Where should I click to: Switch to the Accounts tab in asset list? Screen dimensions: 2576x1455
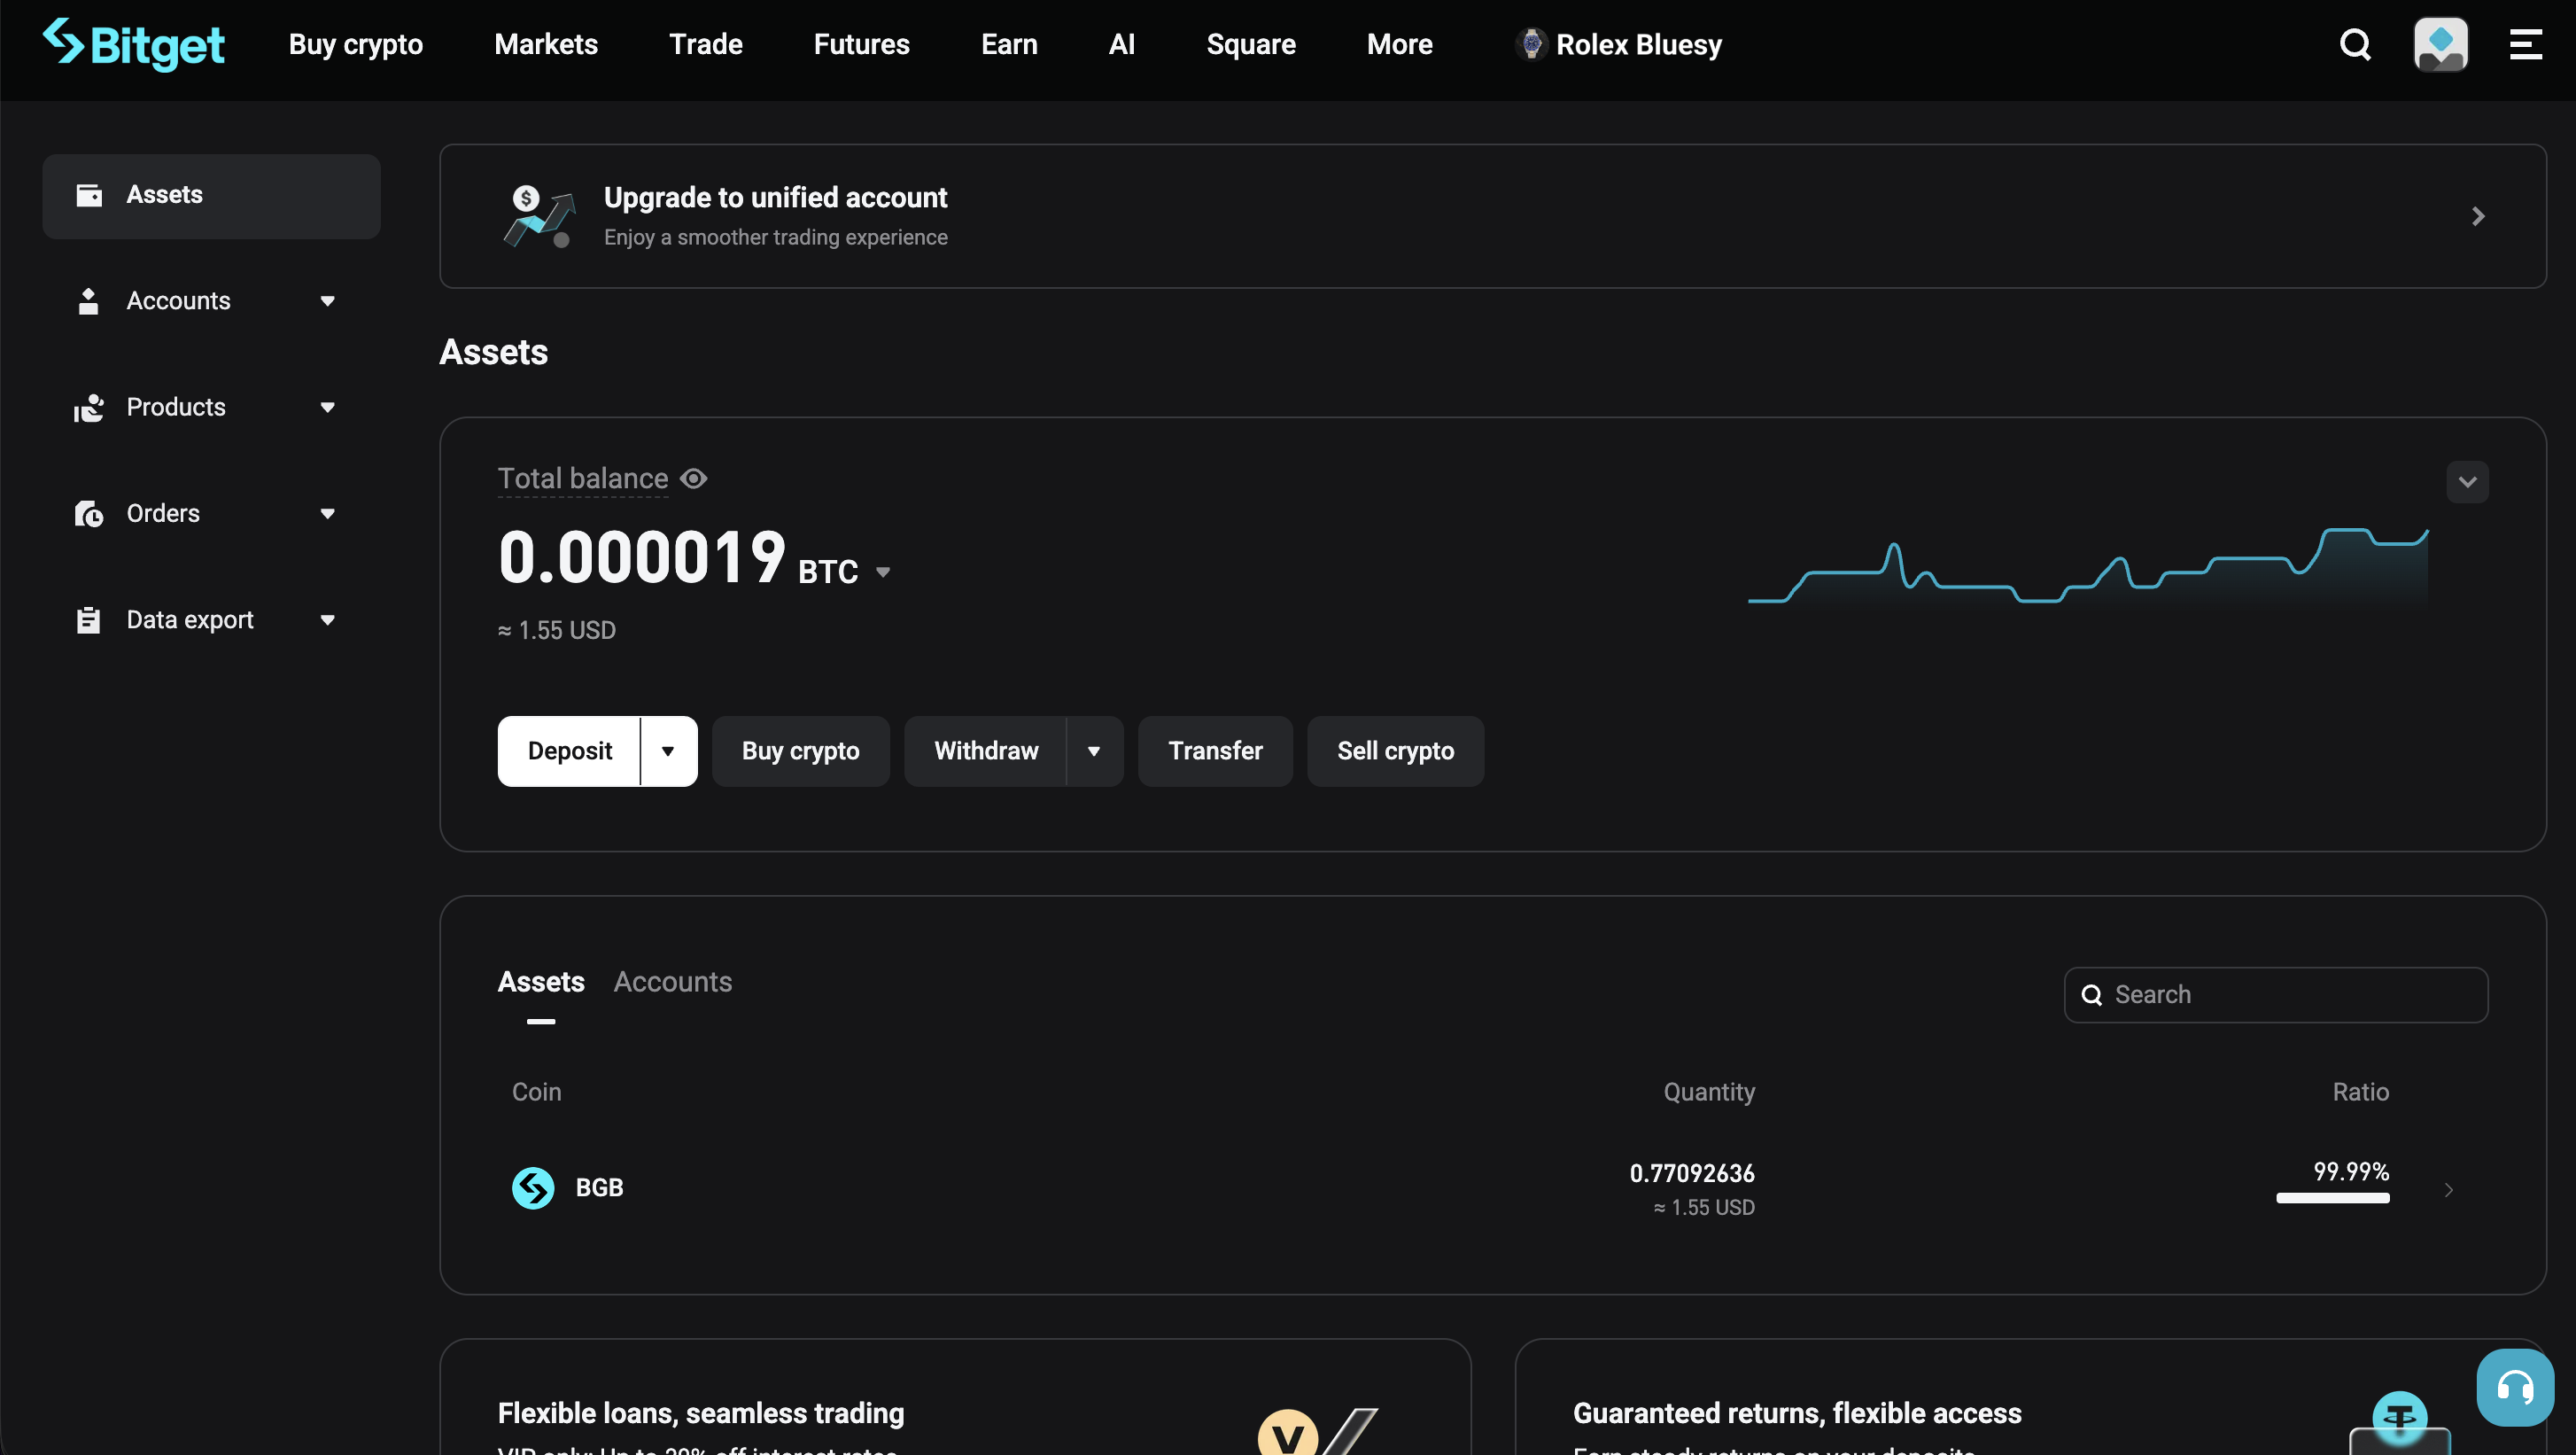point(673,982)
